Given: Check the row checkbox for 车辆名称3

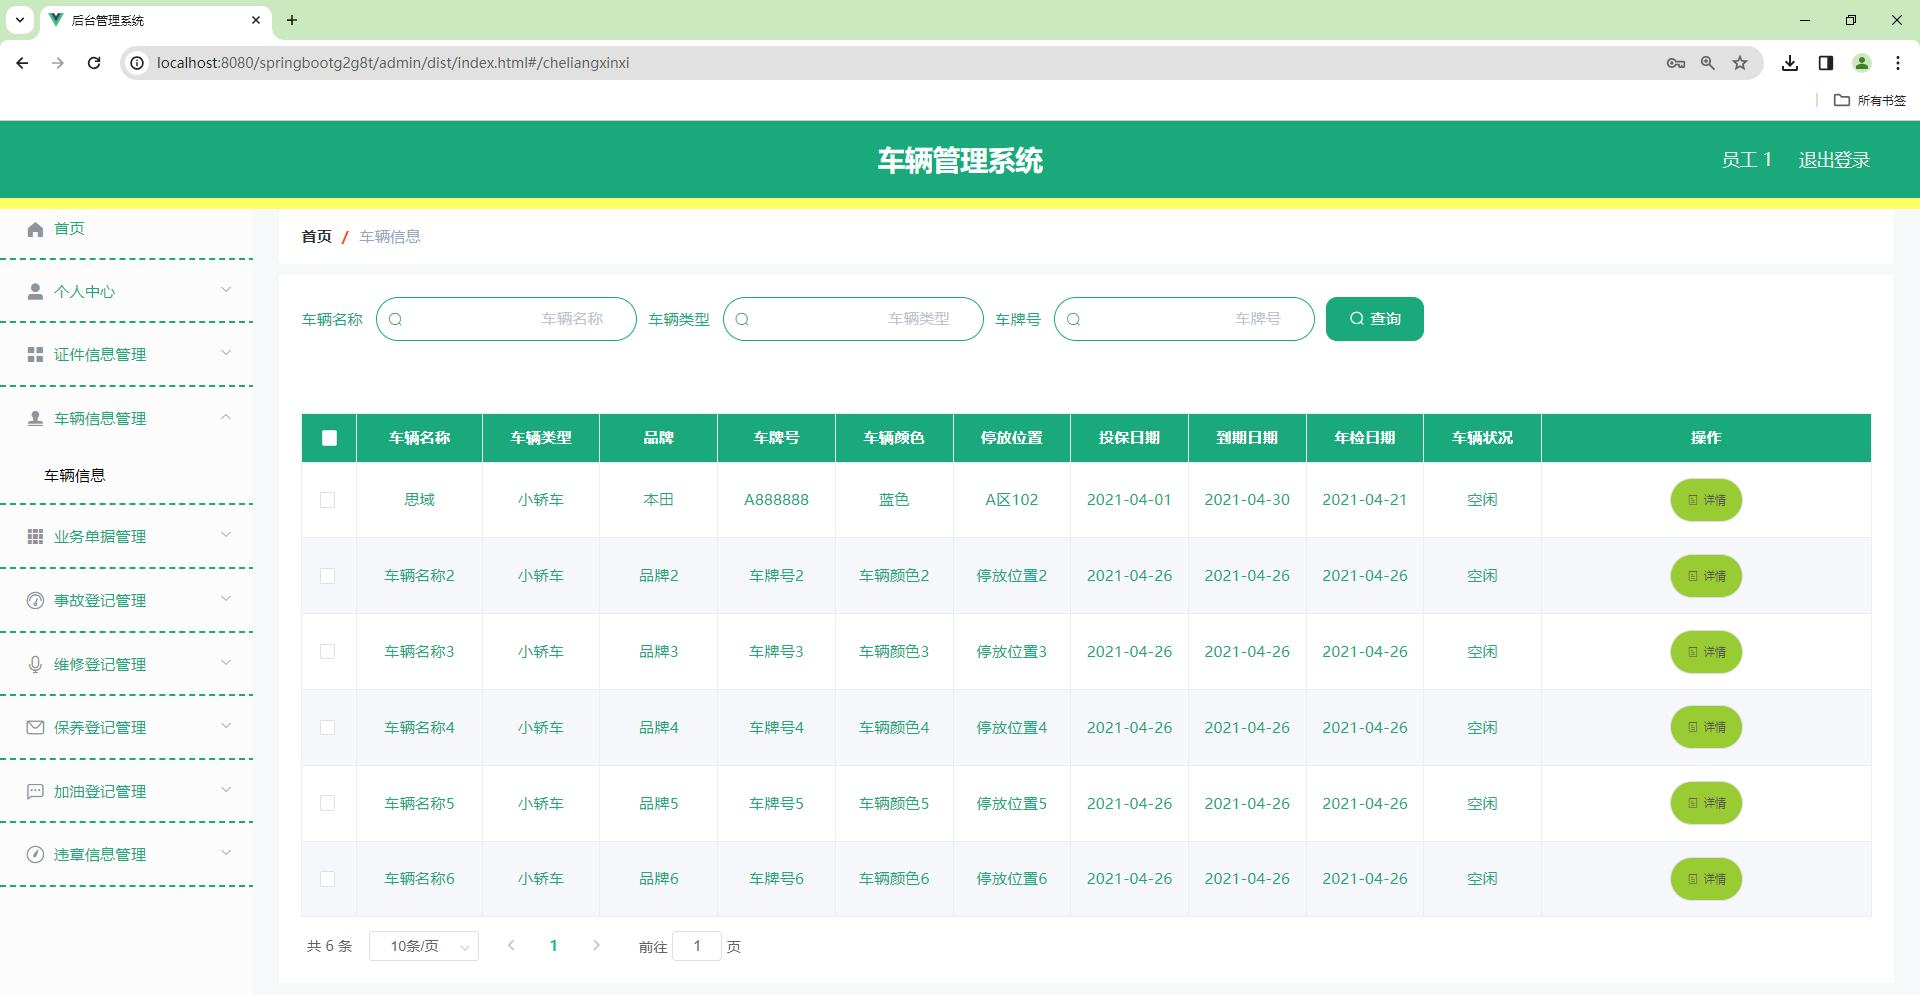Looking at the screenshot, I should [x=327, y=652].
